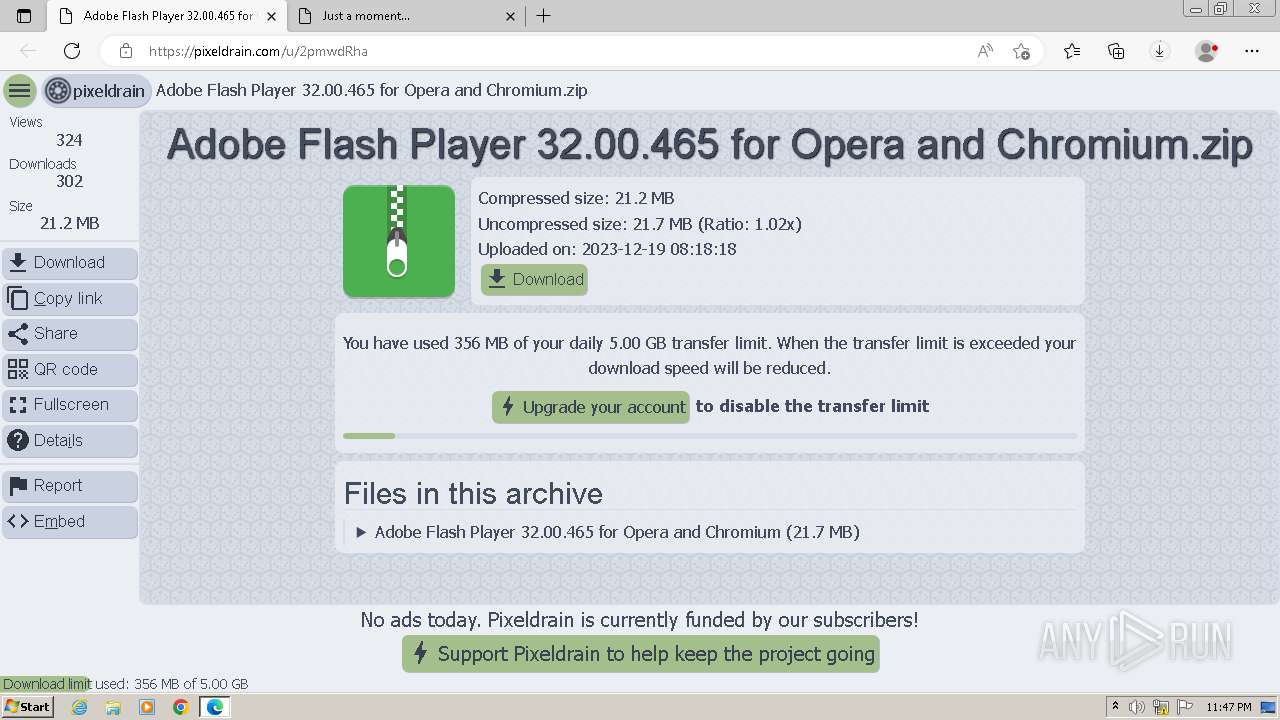
Task: Open the Embed option
Action: 70,522
